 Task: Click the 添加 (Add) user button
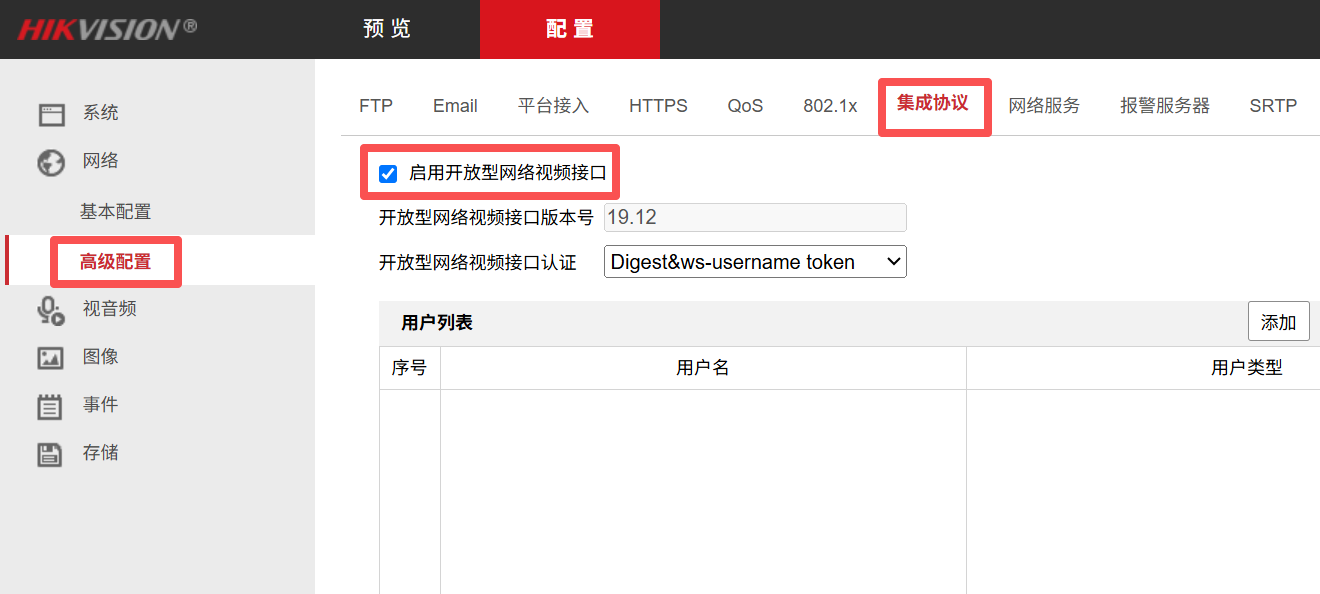click(1278, 322)
